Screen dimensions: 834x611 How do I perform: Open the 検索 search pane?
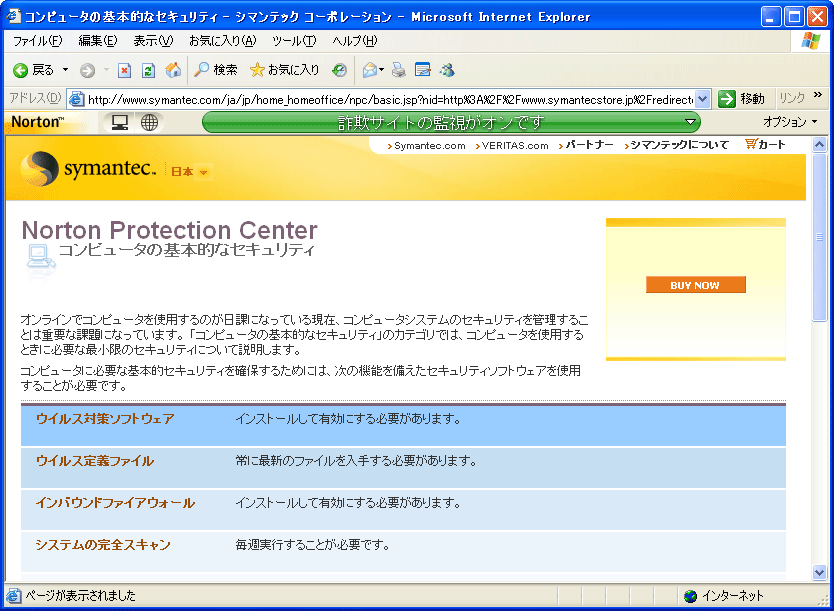215,70
